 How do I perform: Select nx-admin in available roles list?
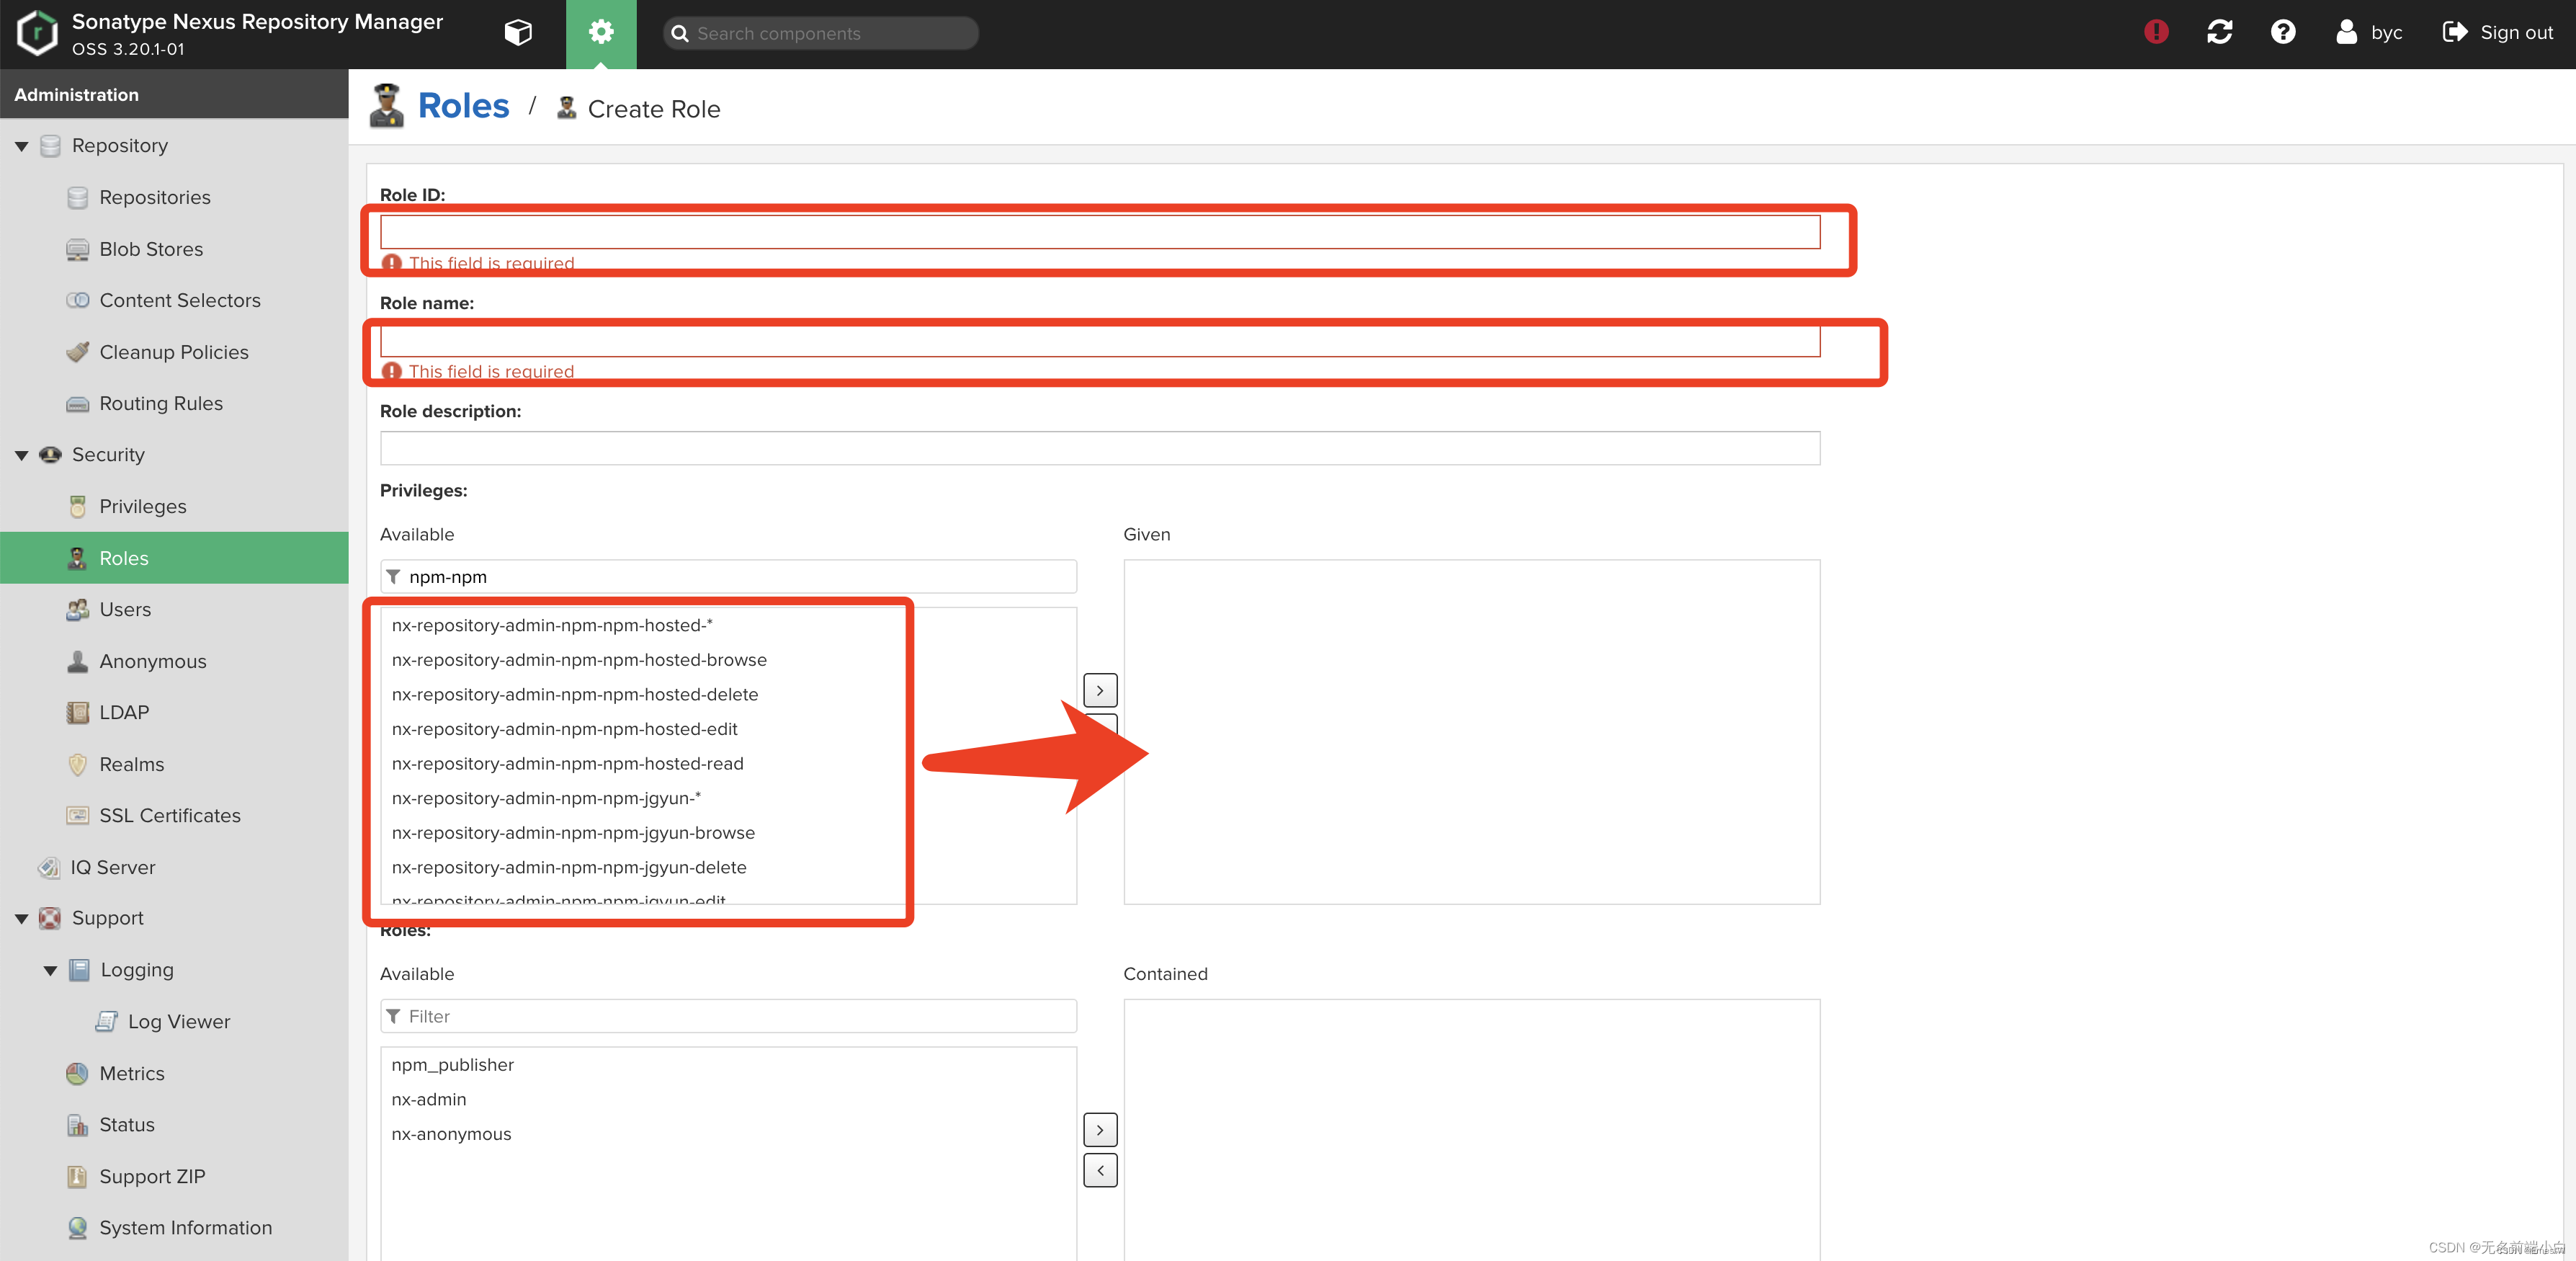(429, 1099)
